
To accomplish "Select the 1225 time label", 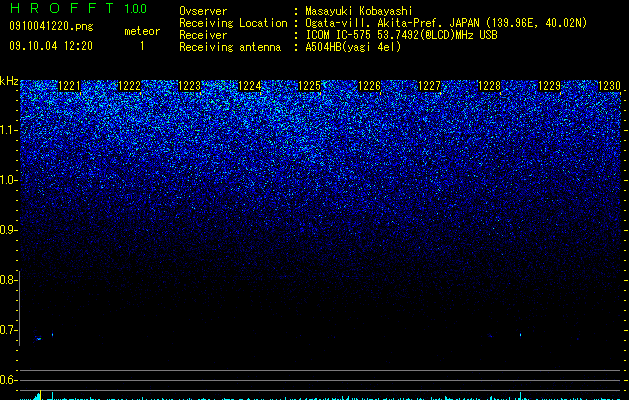I will 310,86.
